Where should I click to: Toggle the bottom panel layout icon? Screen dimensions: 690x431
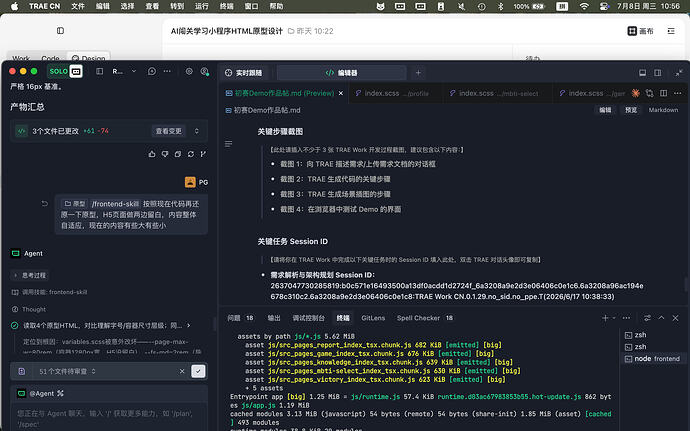tap(642, 73)
